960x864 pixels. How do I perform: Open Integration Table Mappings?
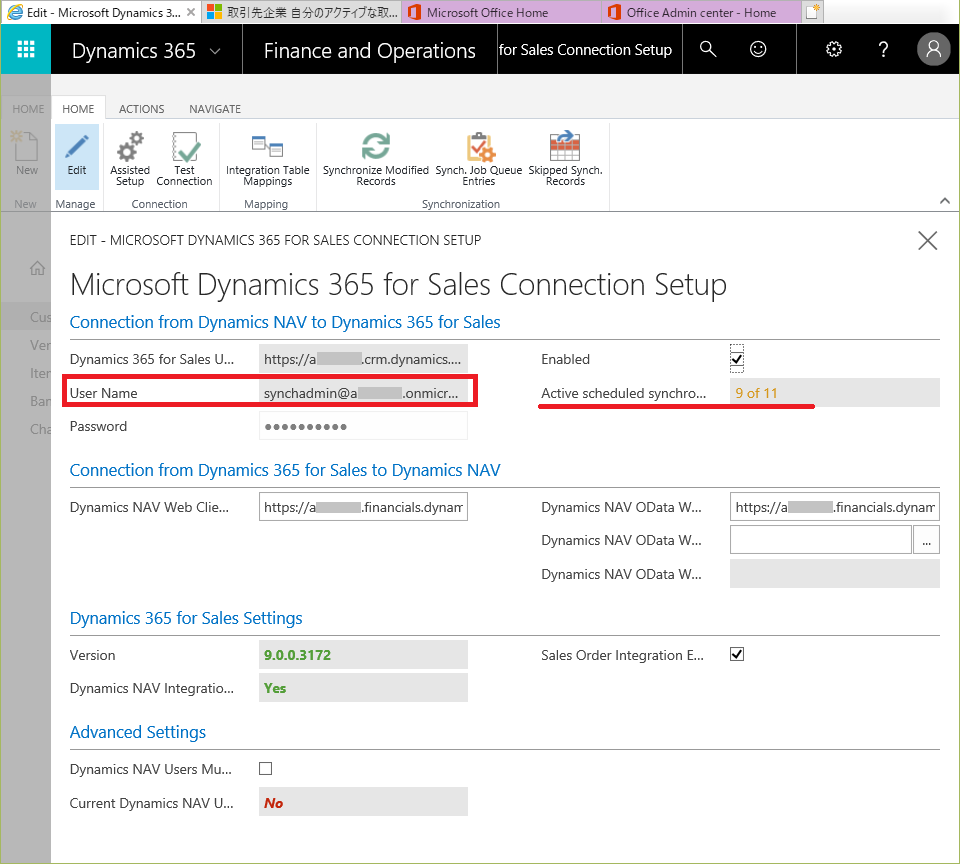pos(268,159)
